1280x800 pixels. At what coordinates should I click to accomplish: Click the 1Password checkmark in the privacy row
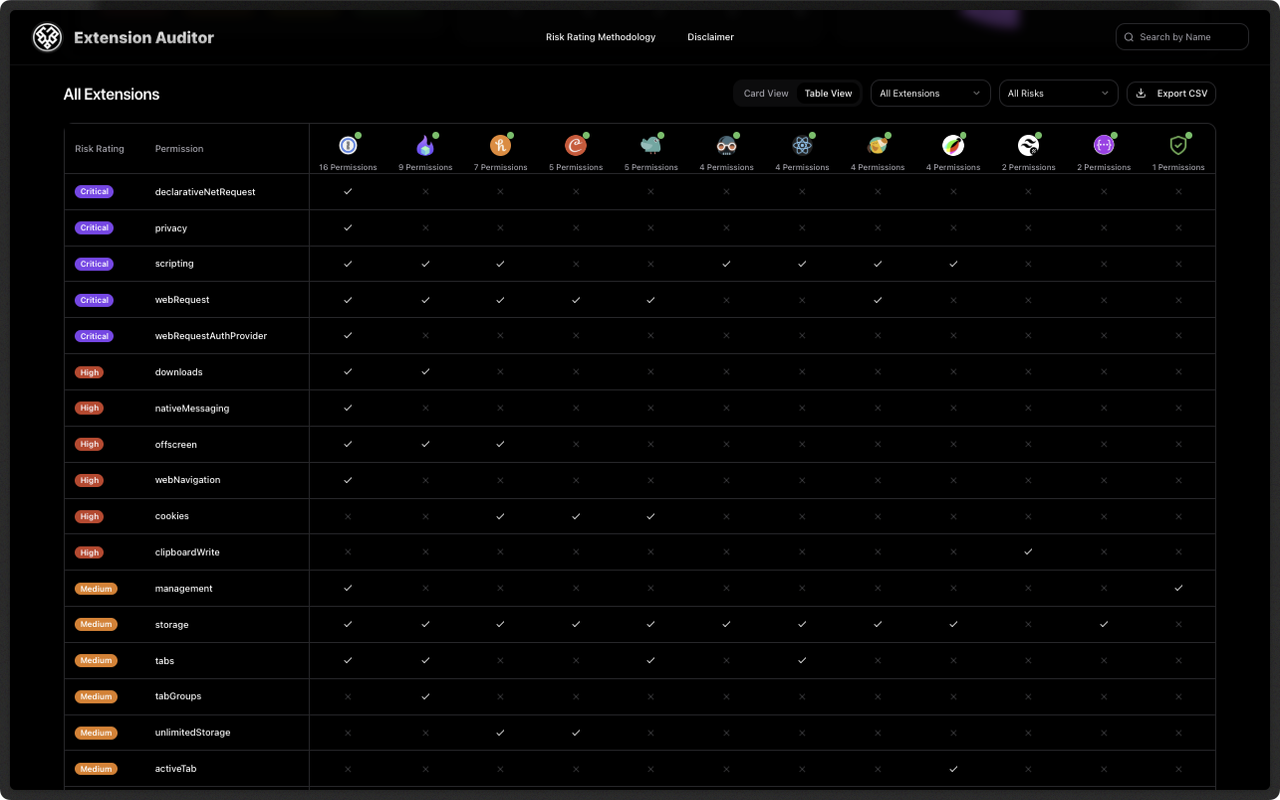[x=348, y=227]
